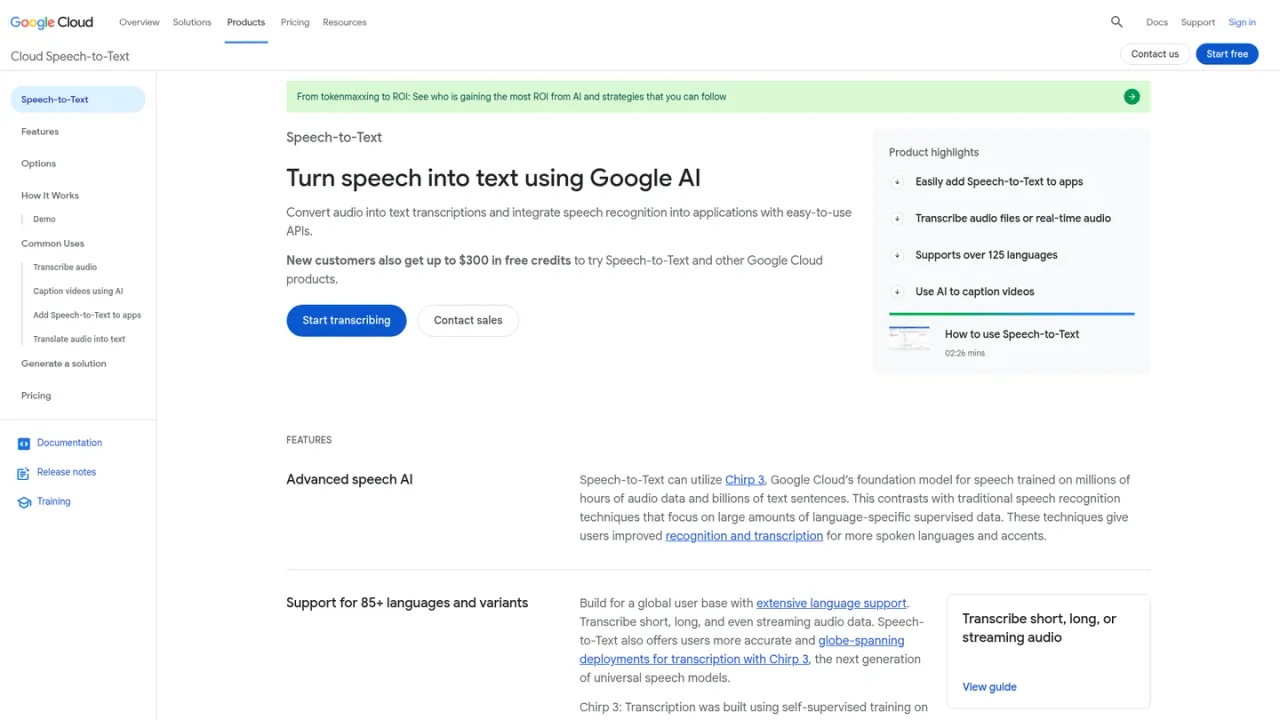Viewport: 1280px width, 720px height.
Task: Click the green banner arrow icon
Action: coord(1132,97)
